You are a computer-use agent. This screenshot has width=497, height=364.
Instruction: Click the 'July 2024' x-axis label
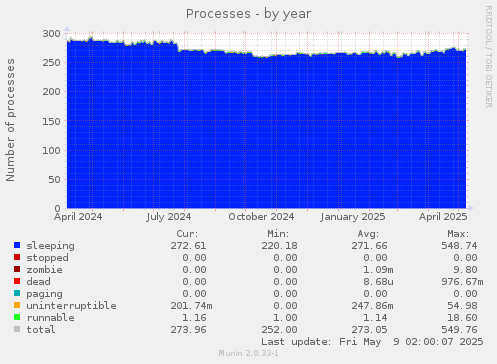169,217
